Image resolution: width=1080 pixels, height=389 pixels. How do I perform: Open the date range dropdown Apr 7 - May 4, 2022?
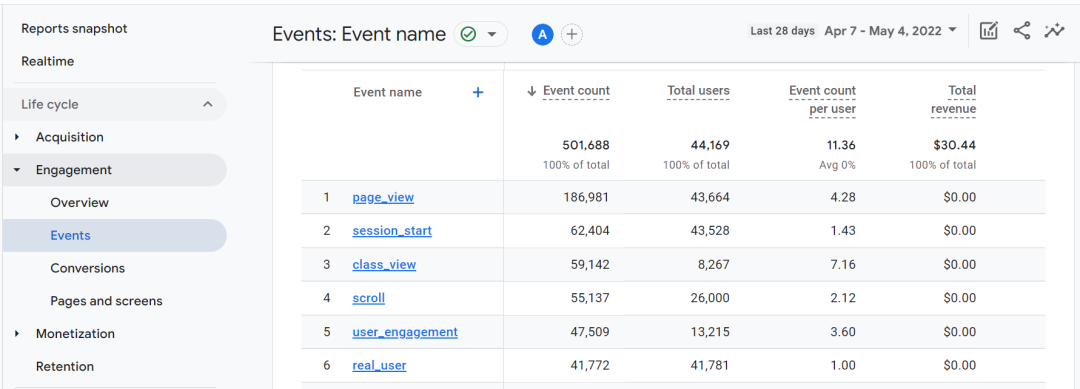(891, 30)
